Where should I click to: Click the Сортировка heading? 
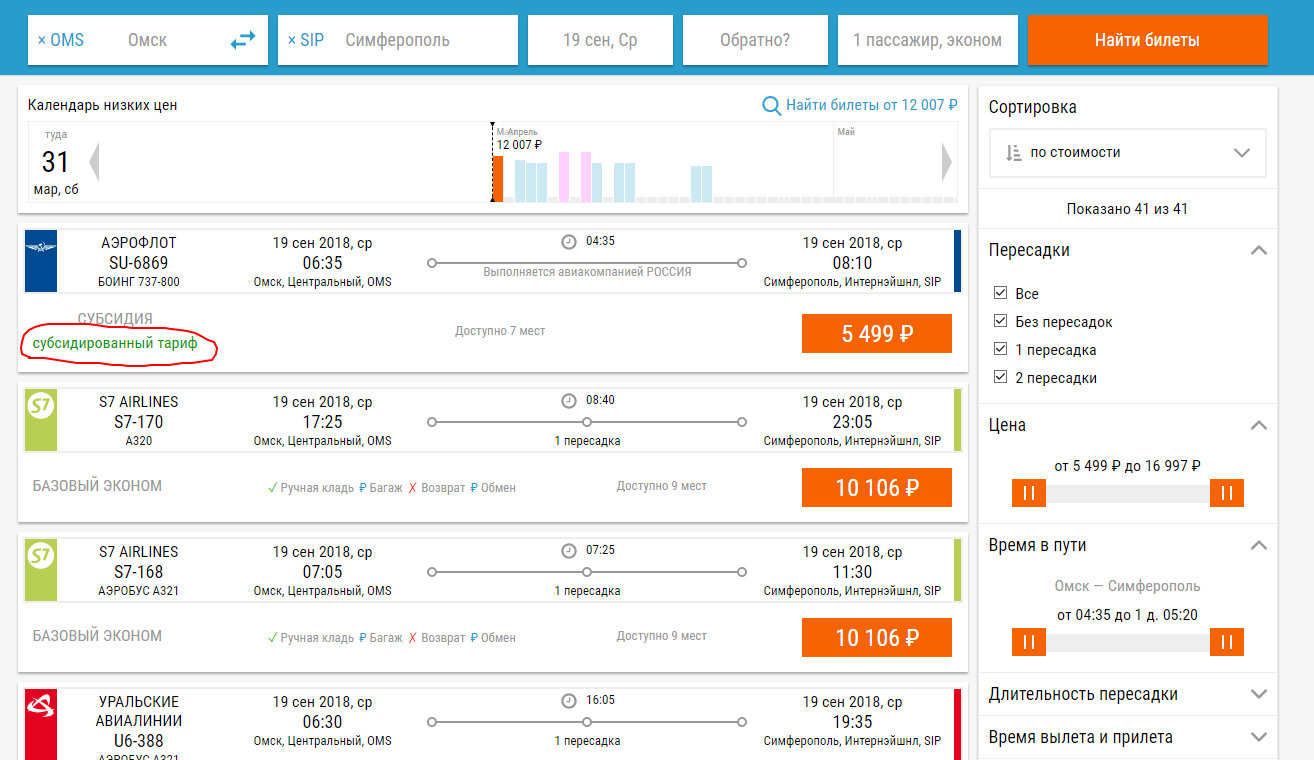pos(1033,107)
